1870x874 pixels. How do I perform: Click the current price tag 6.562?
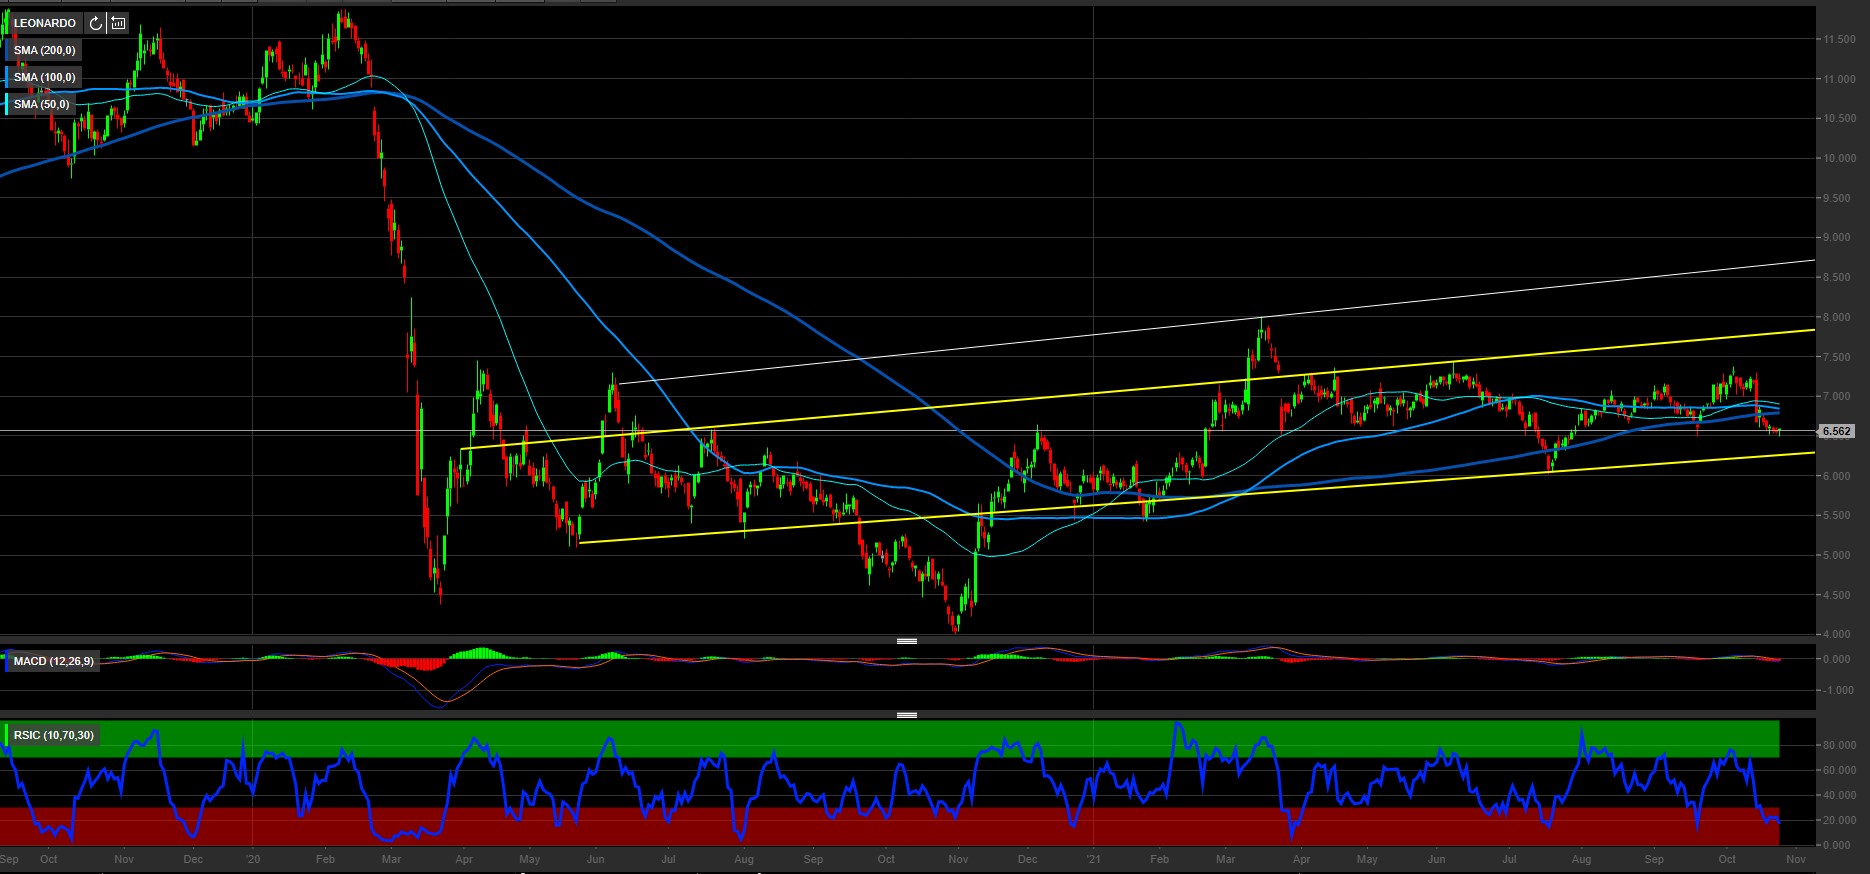[1836, 431]
